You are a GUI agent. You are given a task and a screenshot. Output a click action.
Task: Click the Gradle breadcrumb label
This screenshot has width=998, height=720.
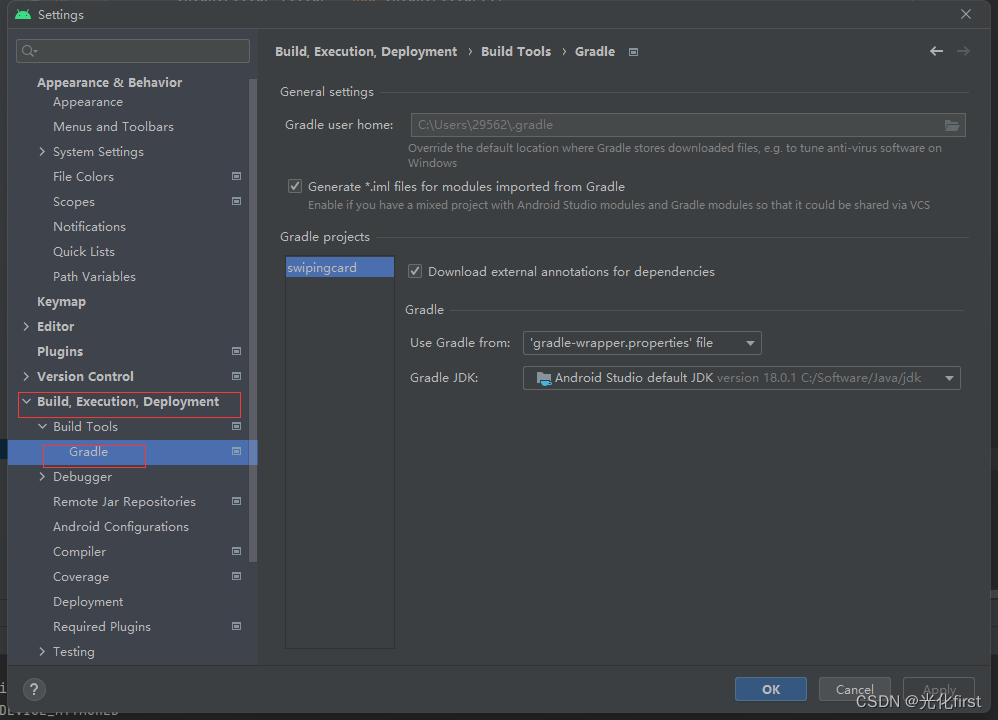(594, 52)
